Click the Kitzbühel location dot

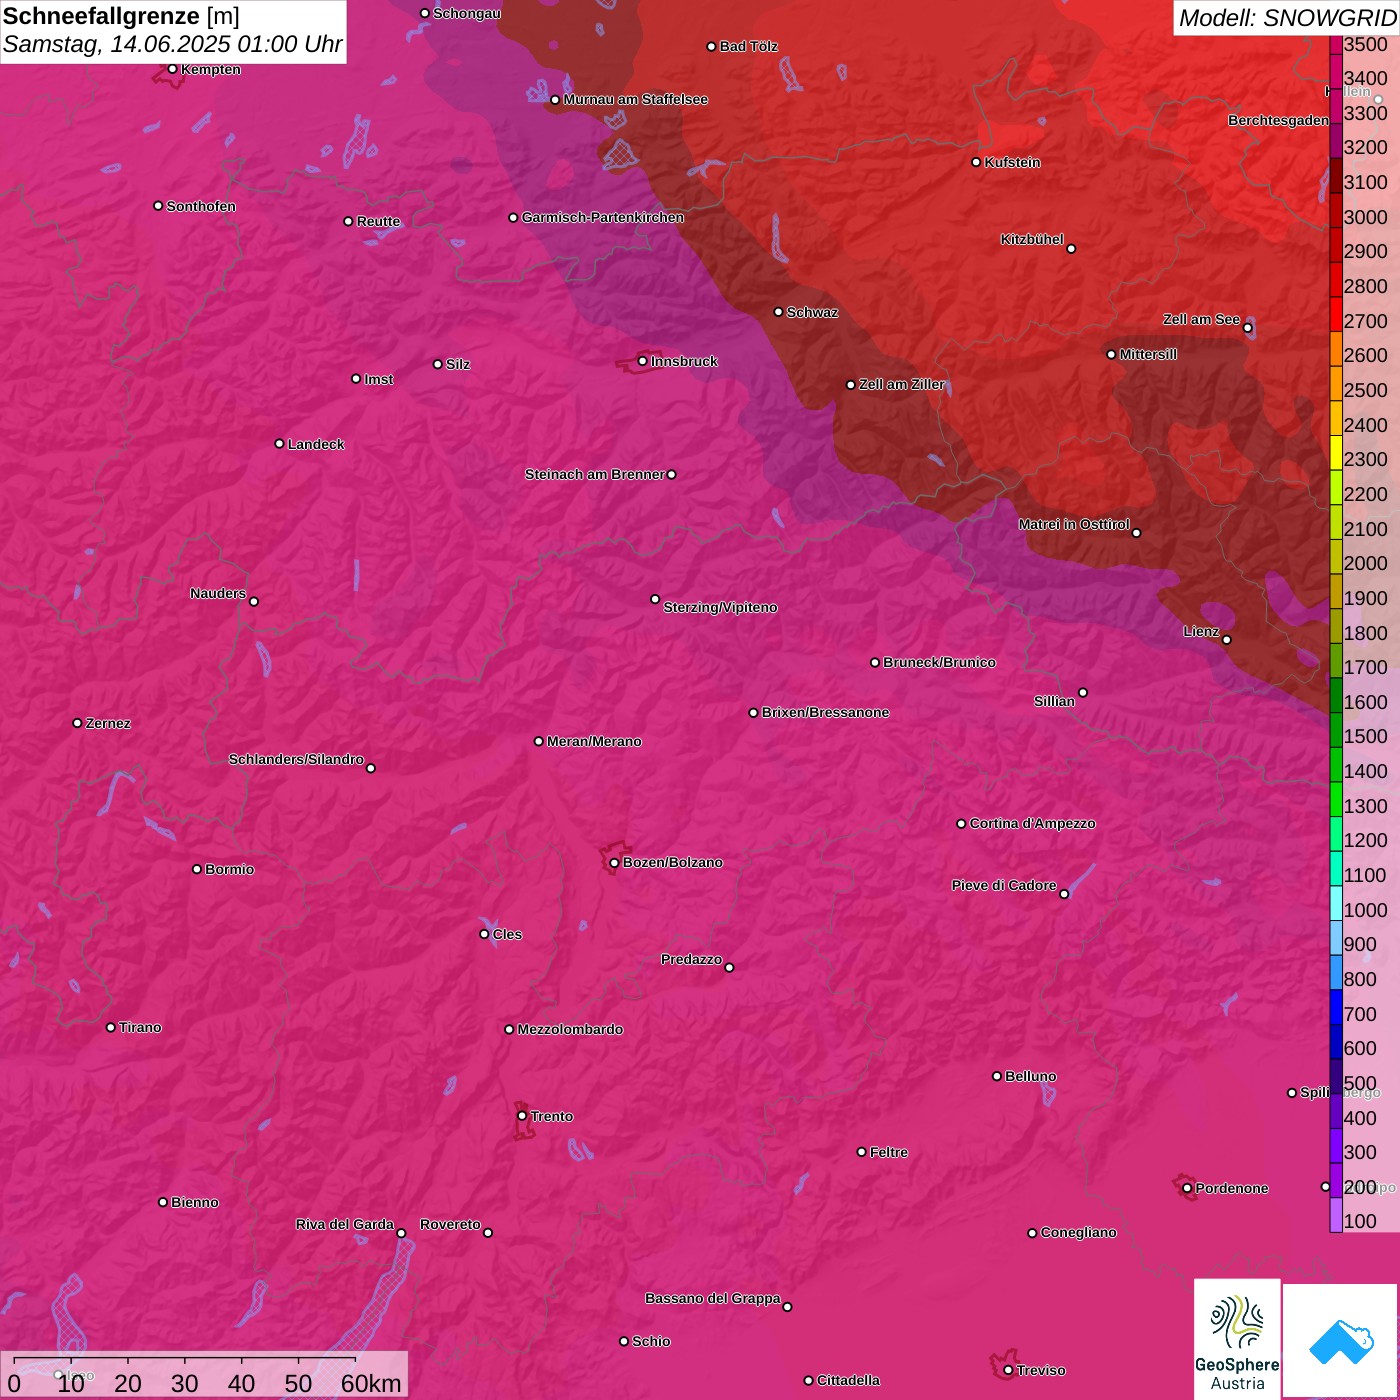tap(1071, 249)
